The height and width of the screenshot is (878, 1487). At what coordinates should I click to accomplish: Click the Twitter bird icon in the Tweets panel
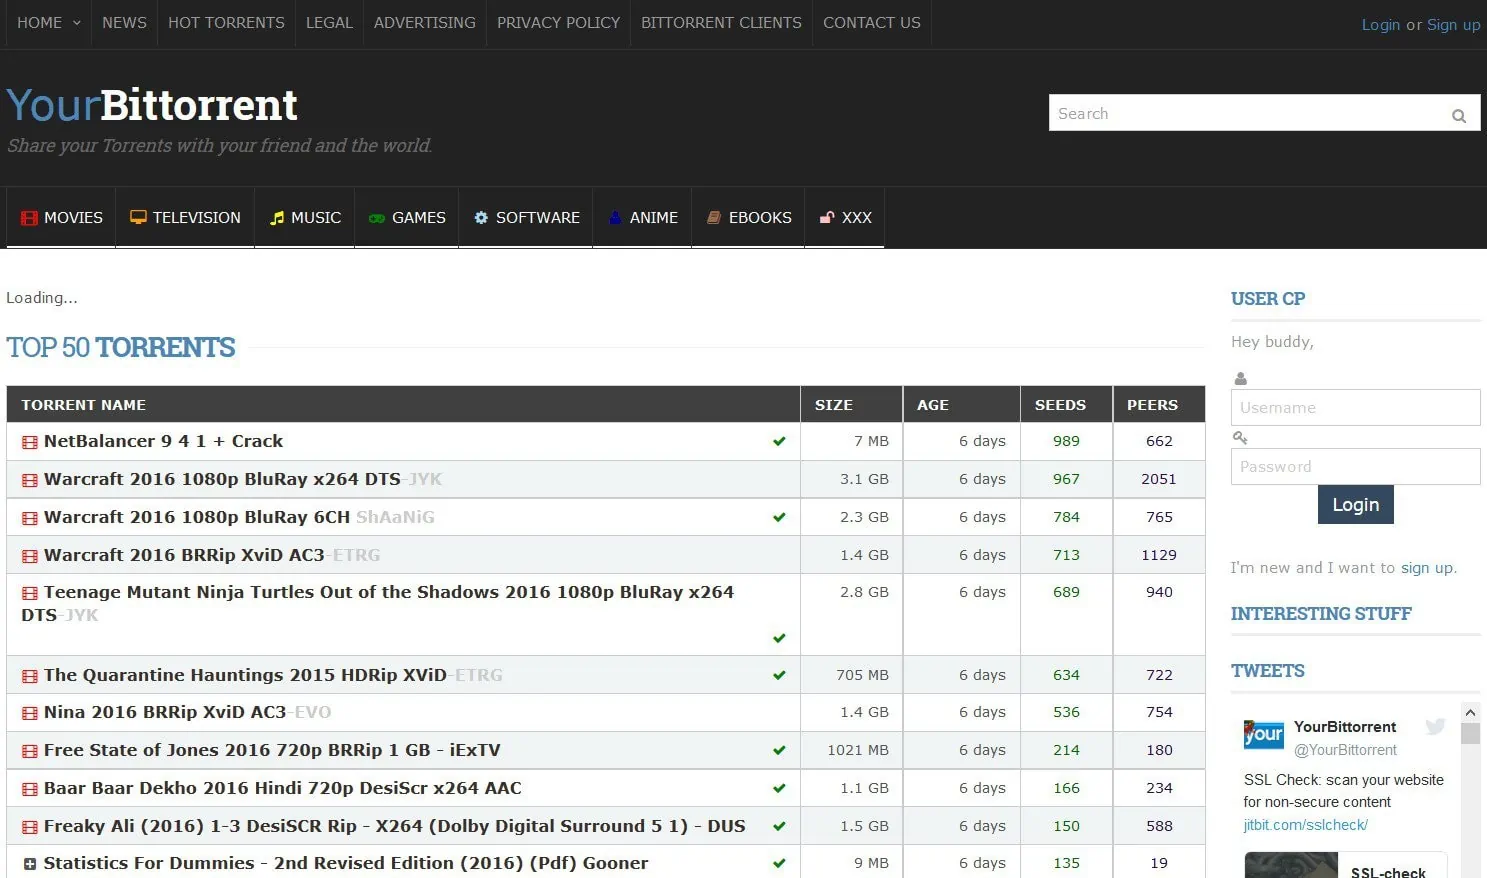(1435, 727)
